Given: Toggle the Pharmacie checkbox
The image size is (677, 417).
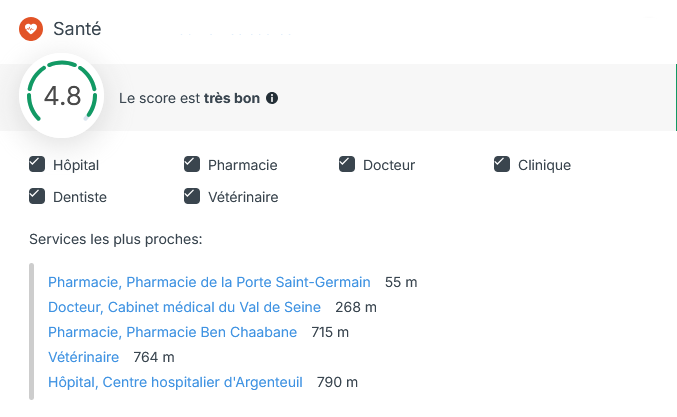Looking at the screenshot, I should click(192, 165).
